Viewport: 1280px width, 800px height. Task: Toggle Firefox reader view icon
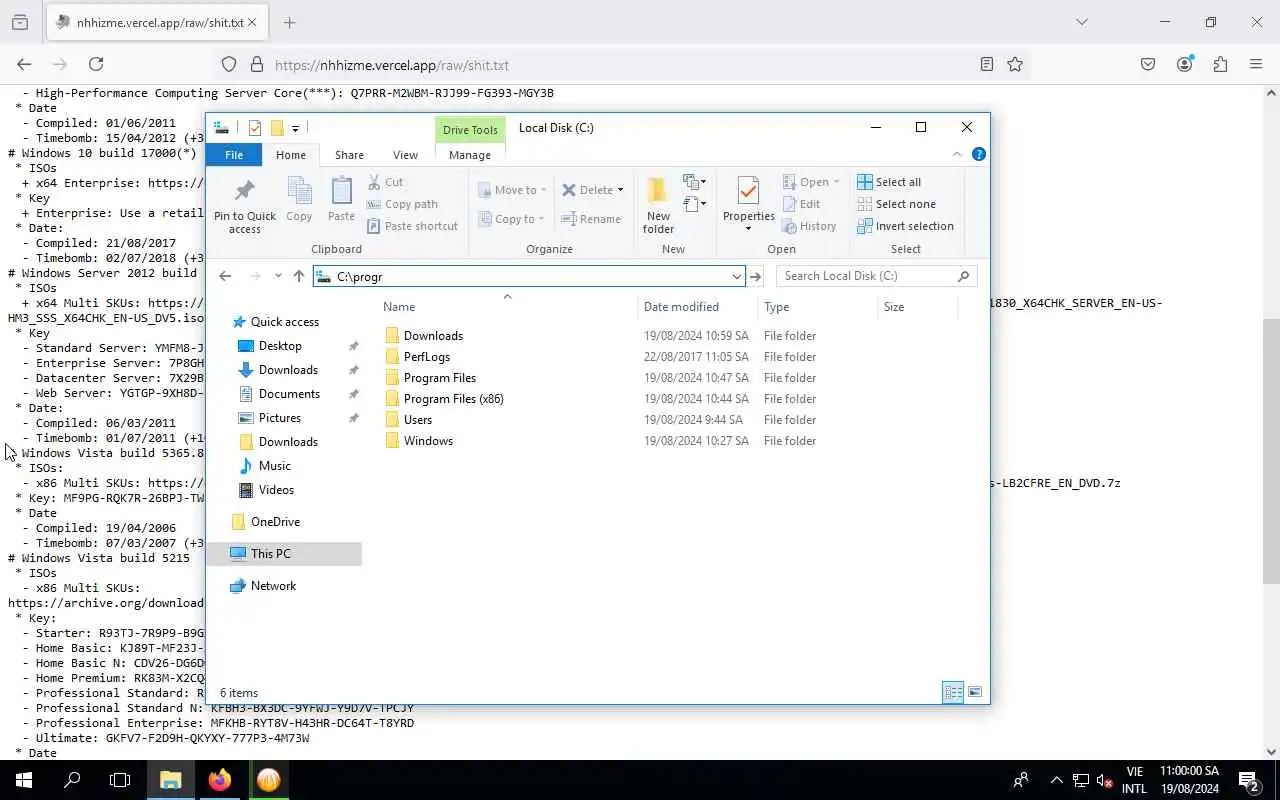(x=987, y=64)
